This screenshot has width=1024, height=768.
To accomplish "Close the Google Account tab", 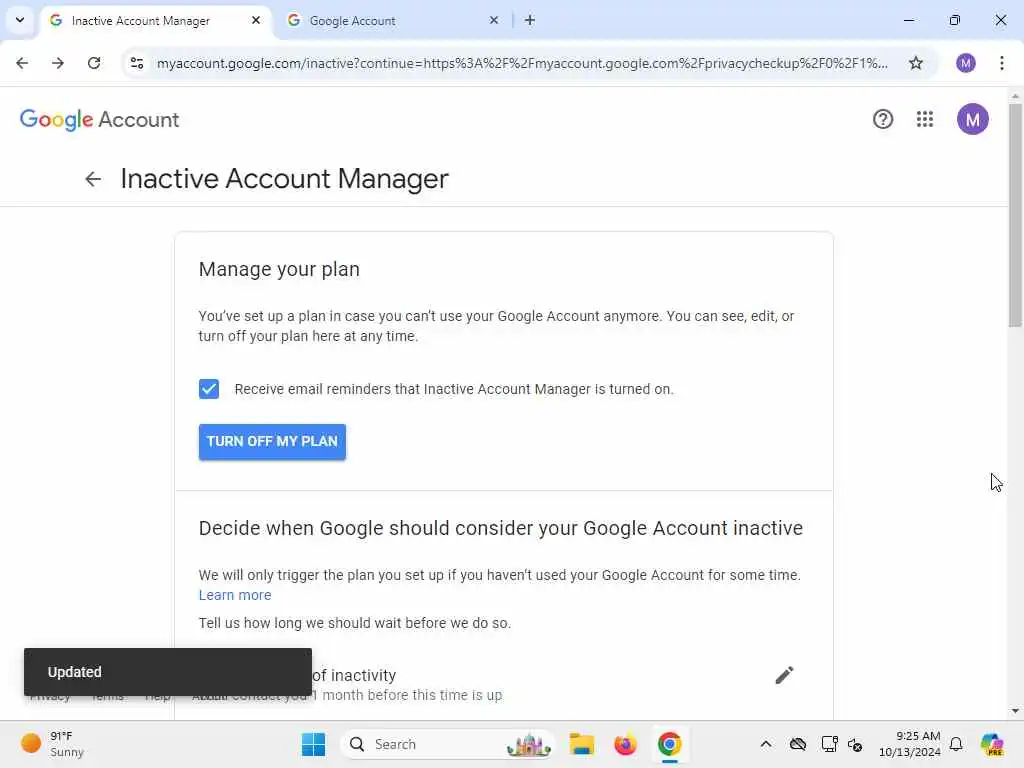I will pyautogui.click(x=494, y=20).
